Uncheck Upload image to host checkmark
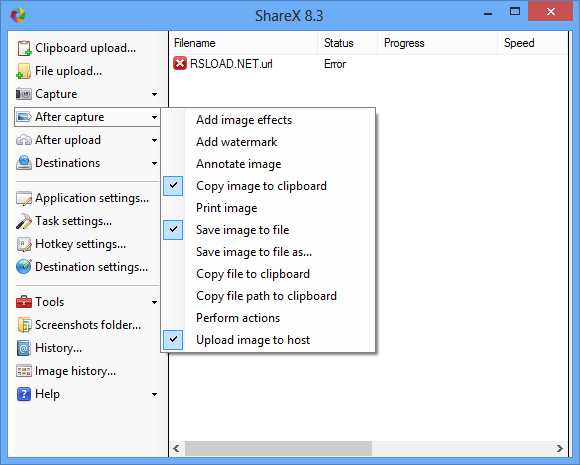The height and width of the screenshot is (465, 580). coord(173,340)
